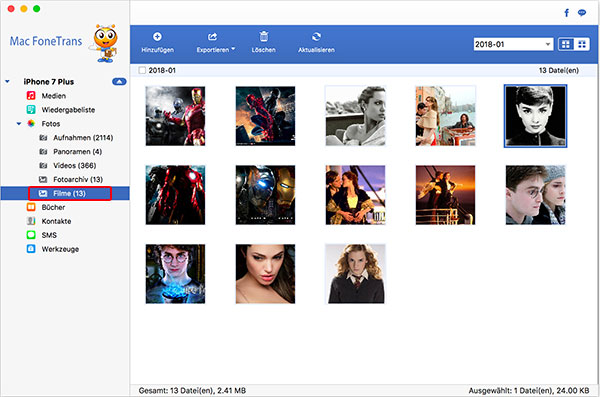This screenshot has height=397, width=600.
Task: Click the Hinzufügen add icon
Action: [x=157, y=37]
